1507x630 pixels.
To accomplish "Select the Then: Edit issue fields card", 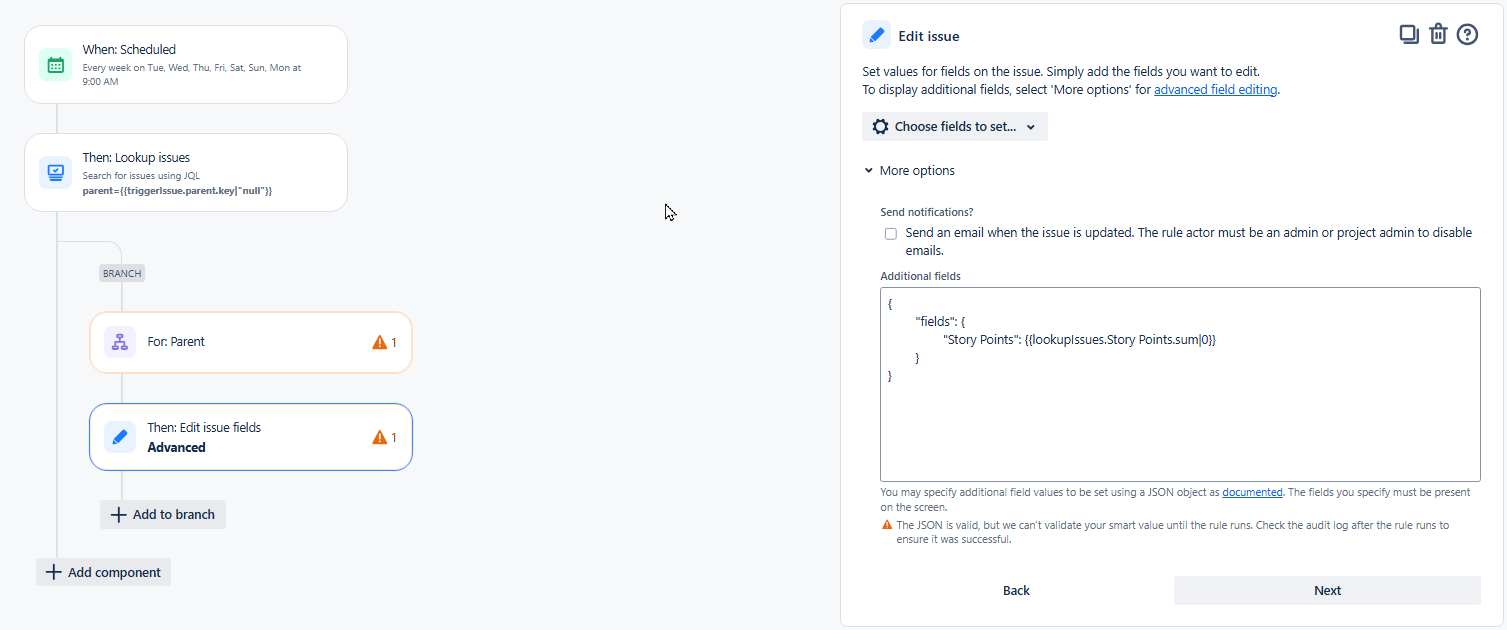I will [x=251, y=437].
